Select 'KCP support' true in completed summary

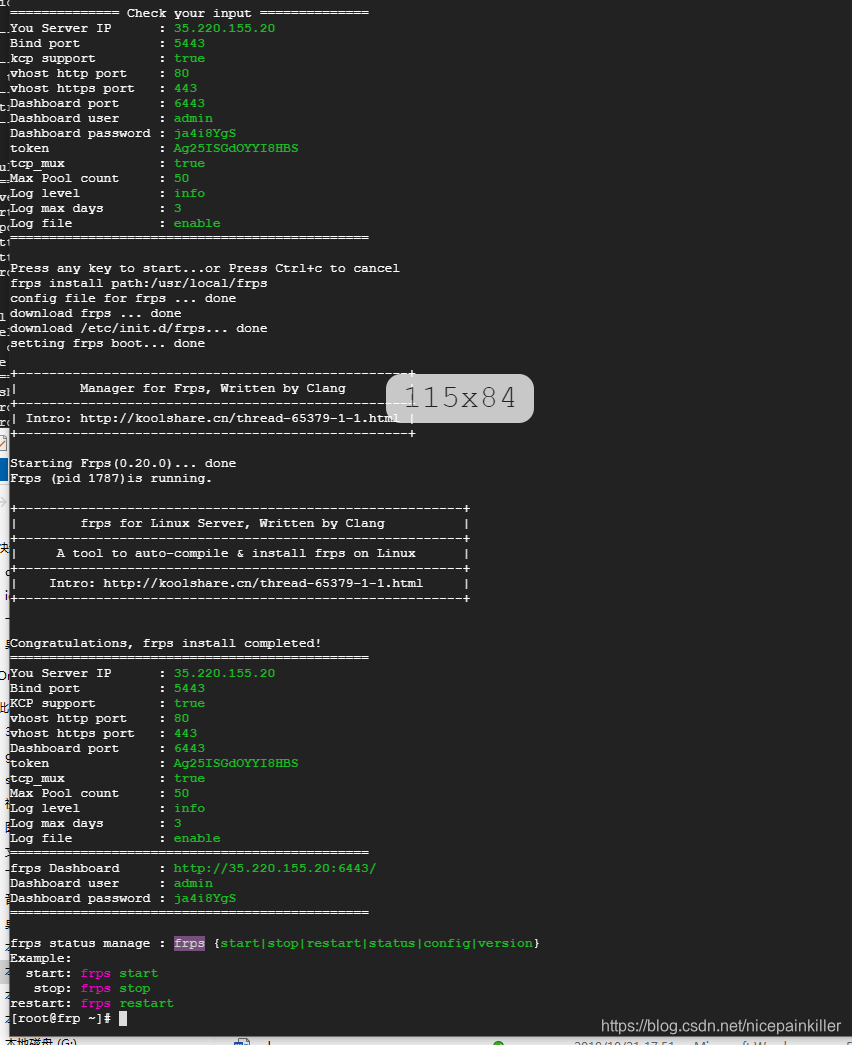(x=189, y=703)
